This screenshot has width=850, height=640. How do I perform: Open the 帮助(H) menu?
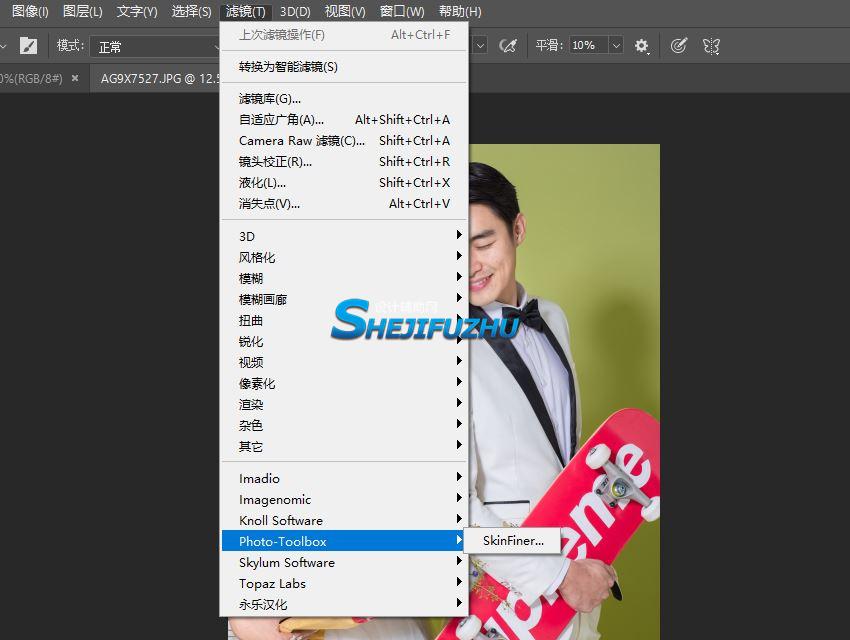click(460, 11)
